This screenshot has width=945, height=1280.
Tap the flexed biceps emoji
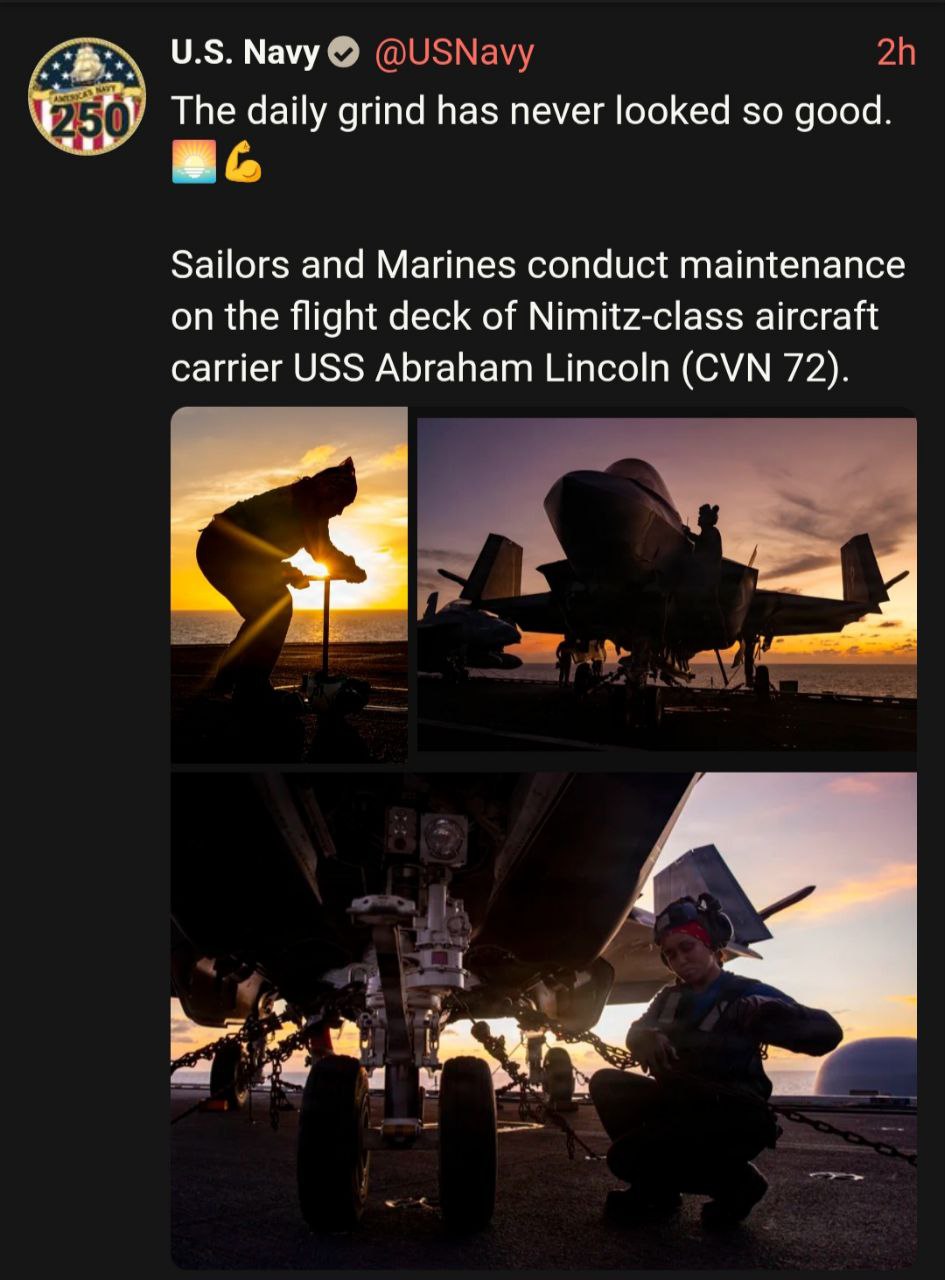pyautogui.click(x=243, y=162)
